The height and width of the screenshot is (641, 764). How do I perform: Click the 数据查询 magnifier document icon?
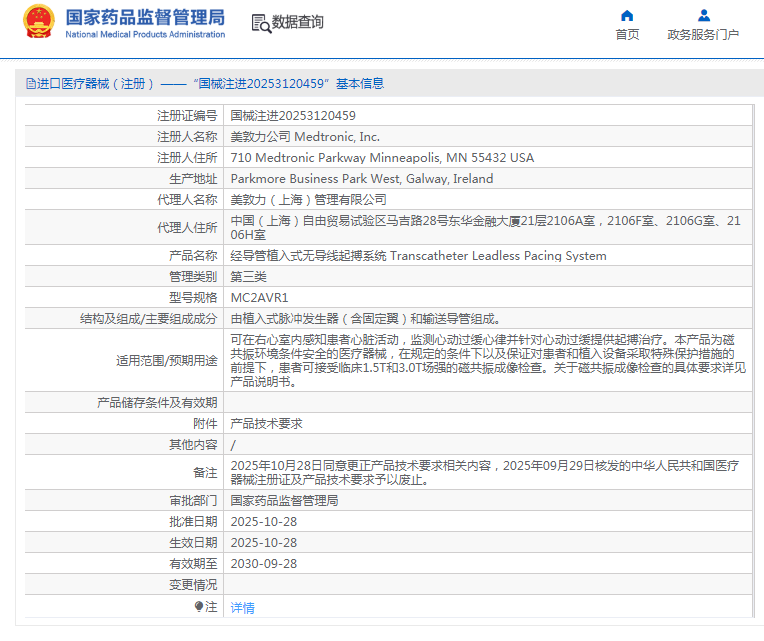click(260, 23)
